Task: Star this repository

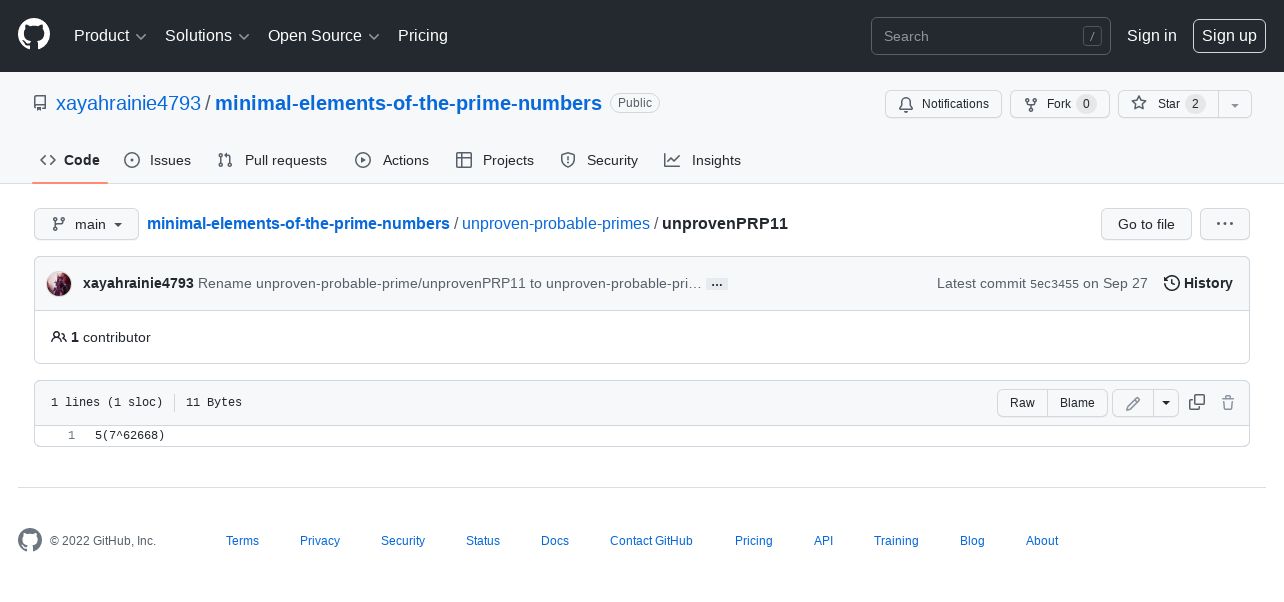Action: click(1168, 104)
